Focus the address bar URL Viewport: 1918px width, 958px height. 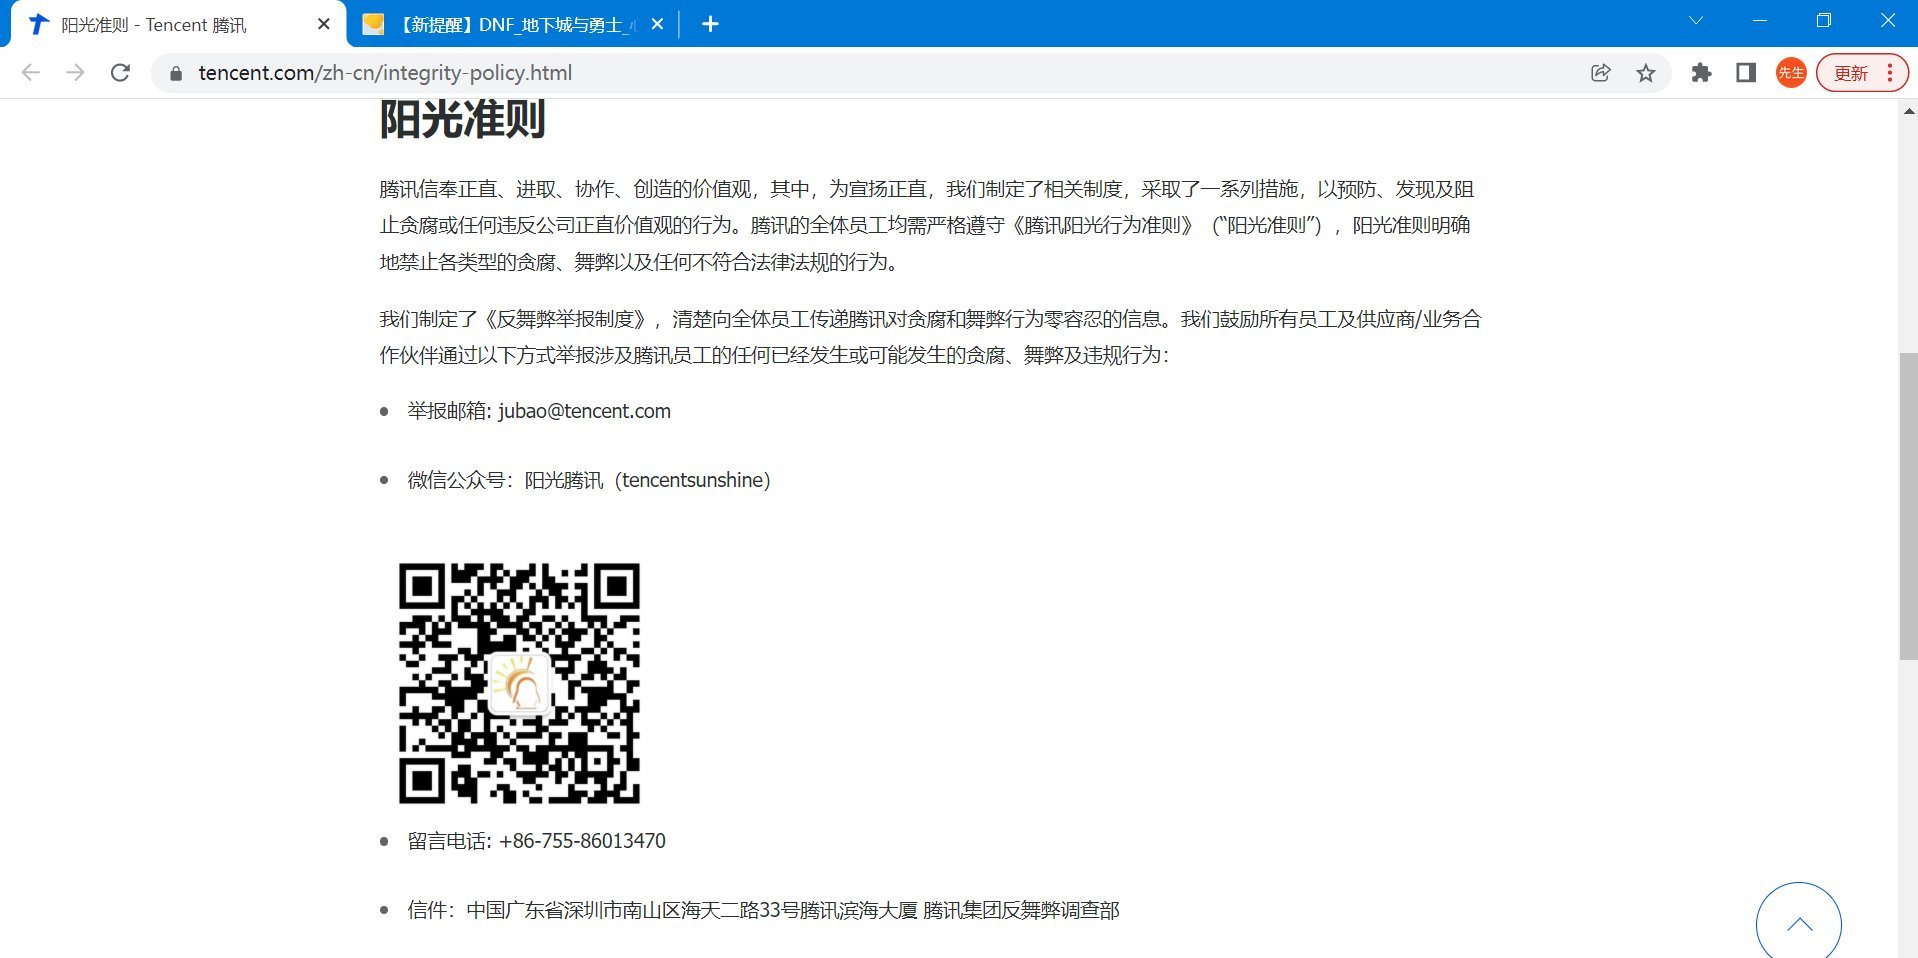(385, 73)
